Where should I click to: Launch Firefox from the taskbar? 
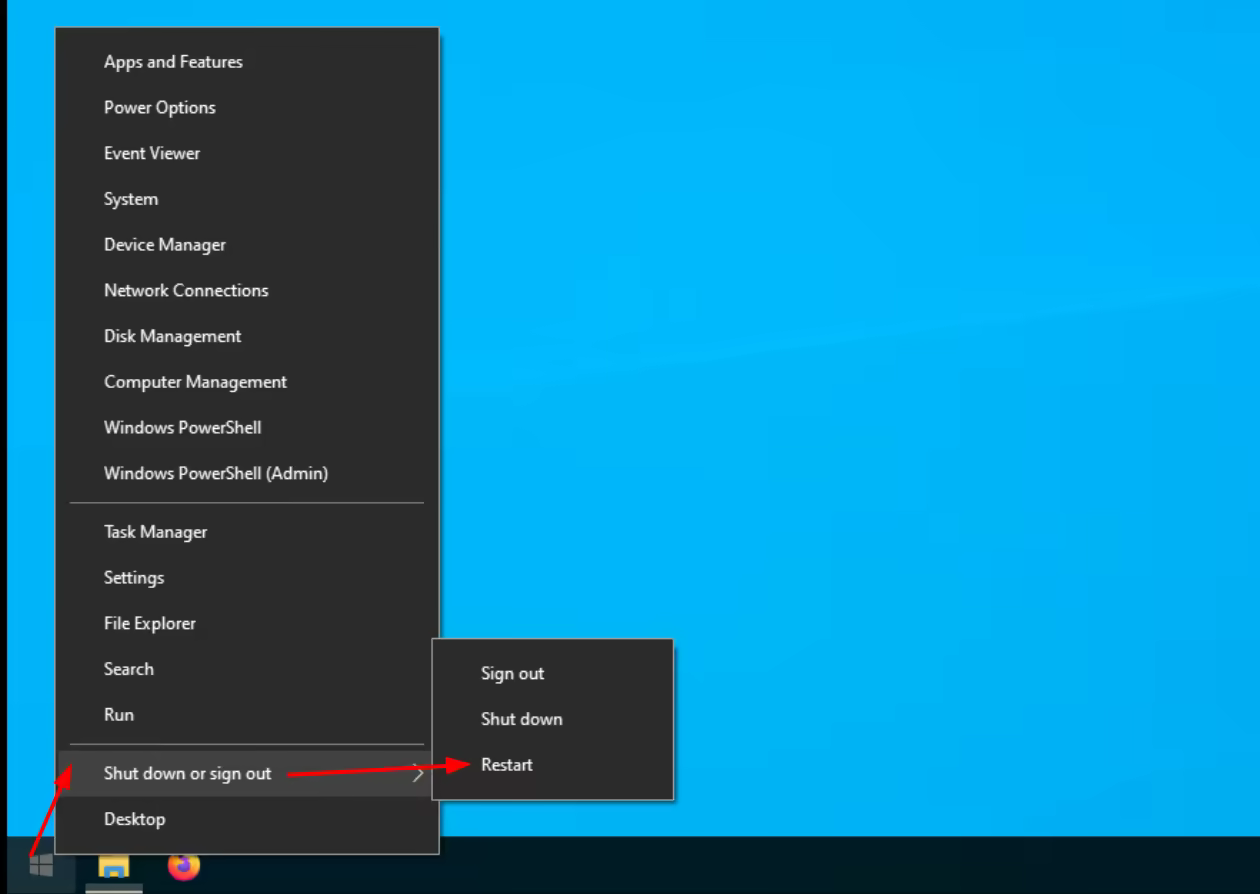(183, 866)
